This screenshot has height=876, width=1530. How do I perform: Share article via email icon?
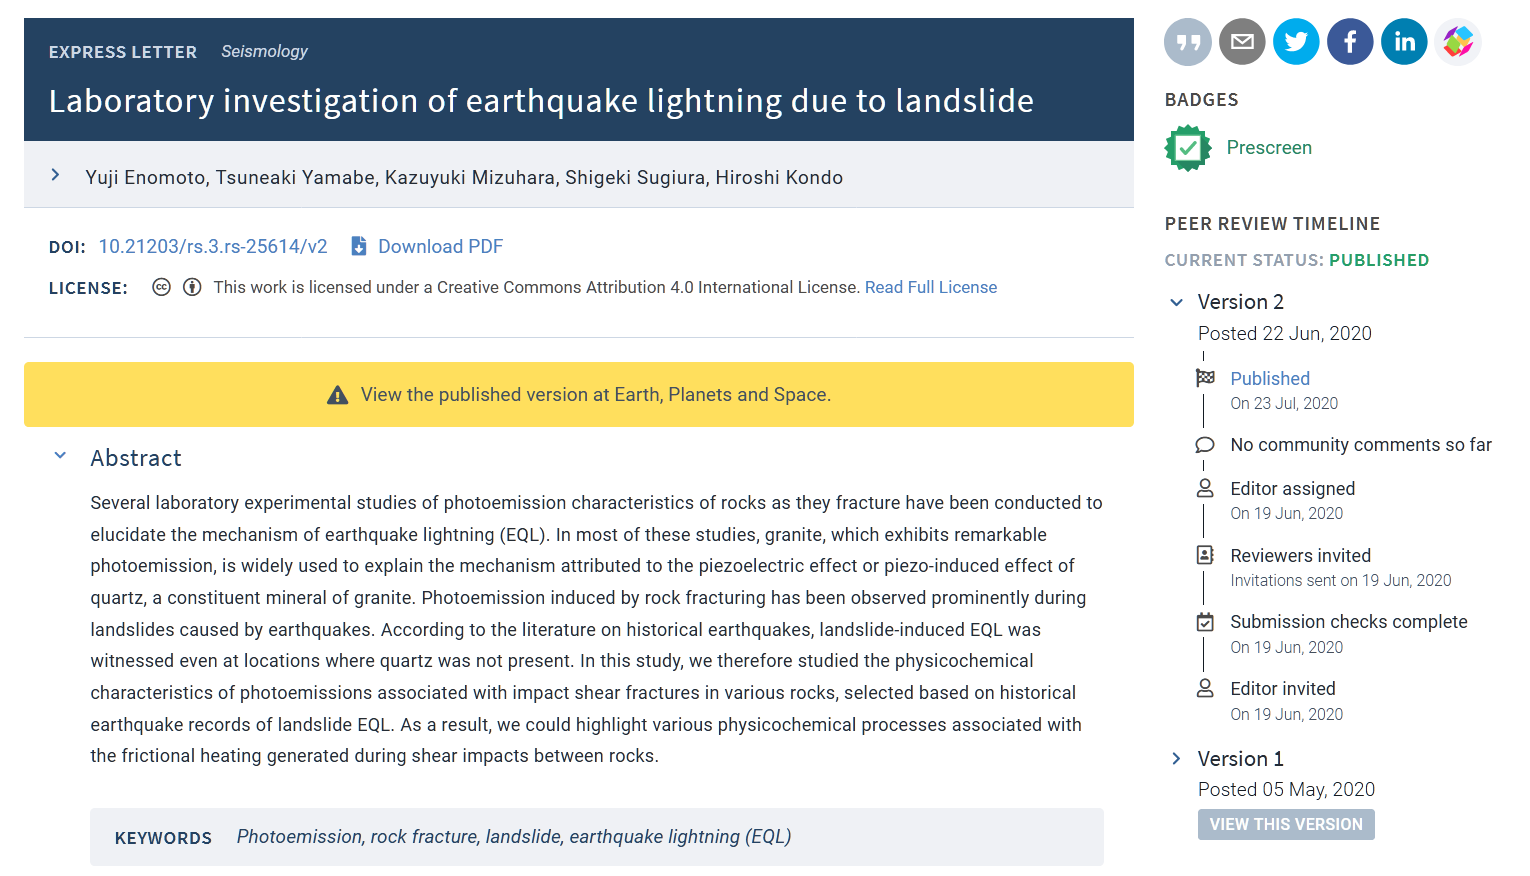point(1242,42)
